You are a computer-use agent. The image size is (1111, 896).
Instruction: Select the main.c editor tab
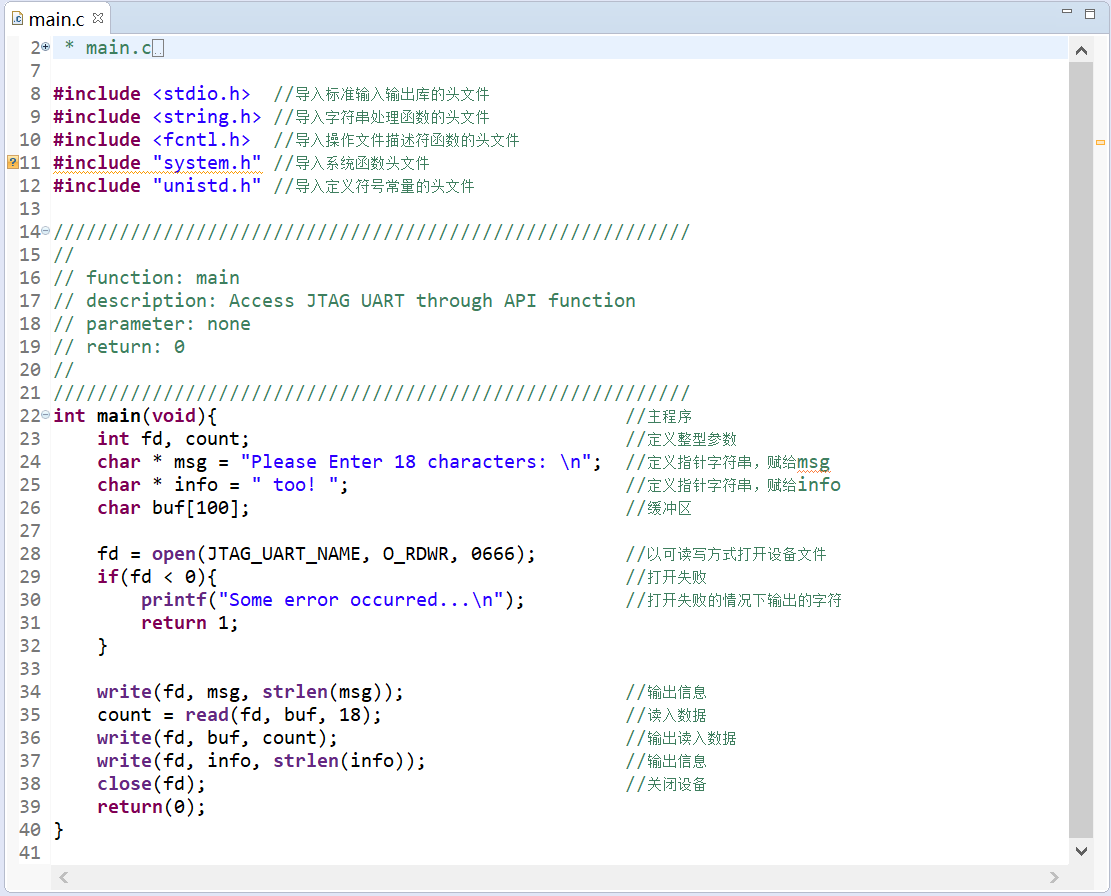pos(55,17)
